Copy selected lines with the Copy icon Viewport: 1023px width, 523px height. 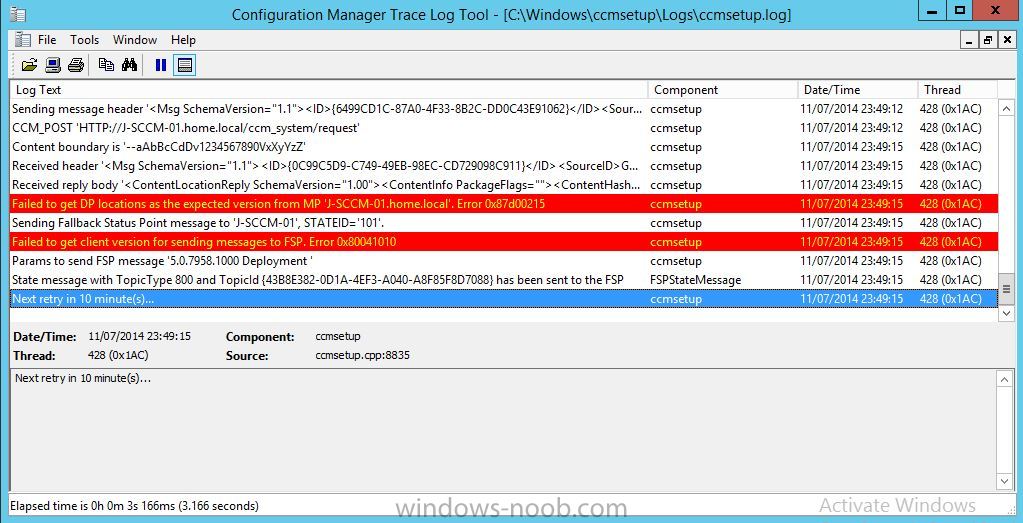click(x=106, y=65)
